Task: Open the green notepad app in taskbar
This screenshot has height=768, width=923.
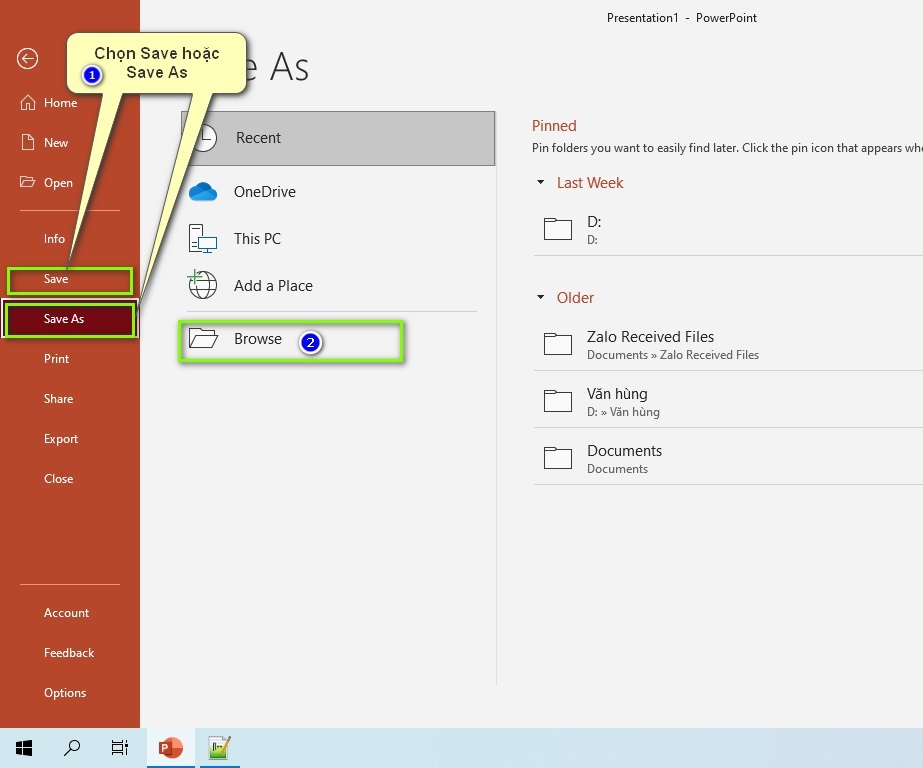Action: pos(220,748)
